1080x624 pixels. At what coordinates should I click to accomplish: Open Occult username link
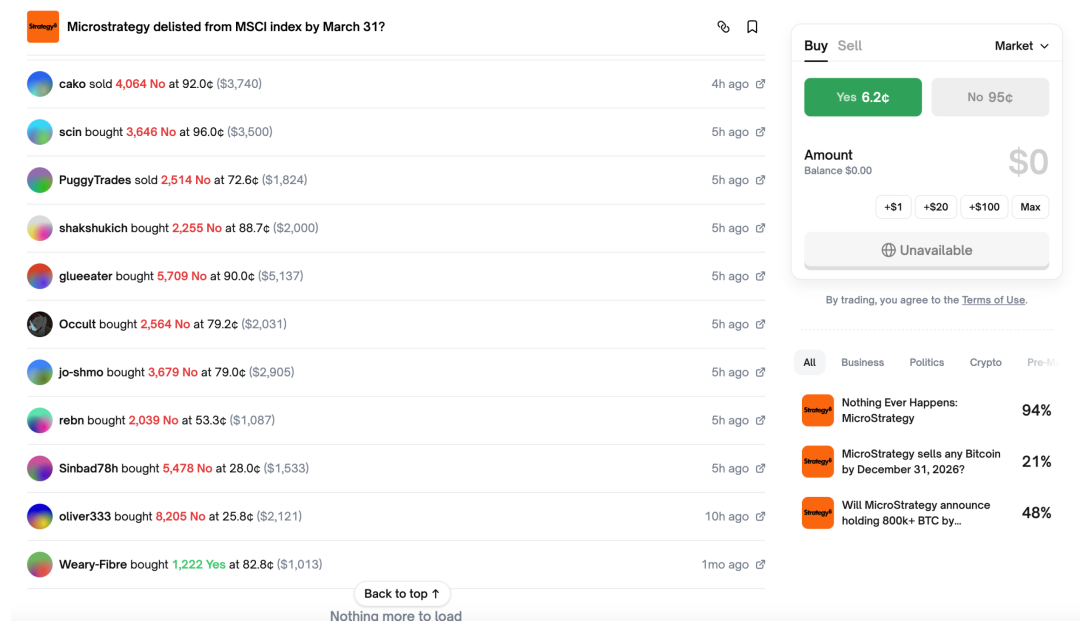point(77,324)
